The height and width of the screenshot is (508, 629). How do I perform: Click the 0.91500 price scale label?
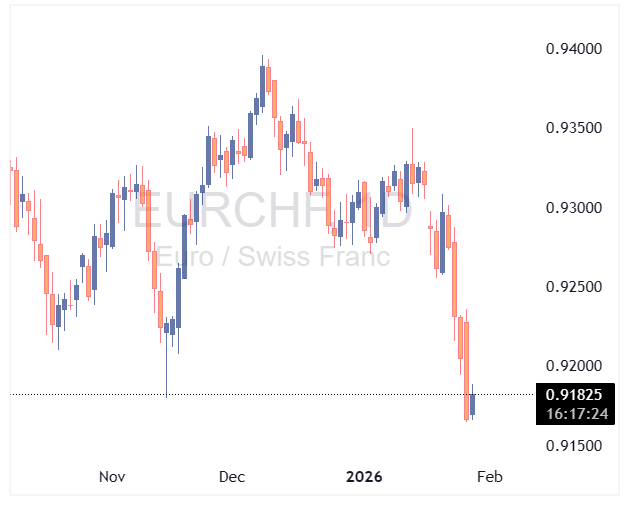(x=573, y=445)
